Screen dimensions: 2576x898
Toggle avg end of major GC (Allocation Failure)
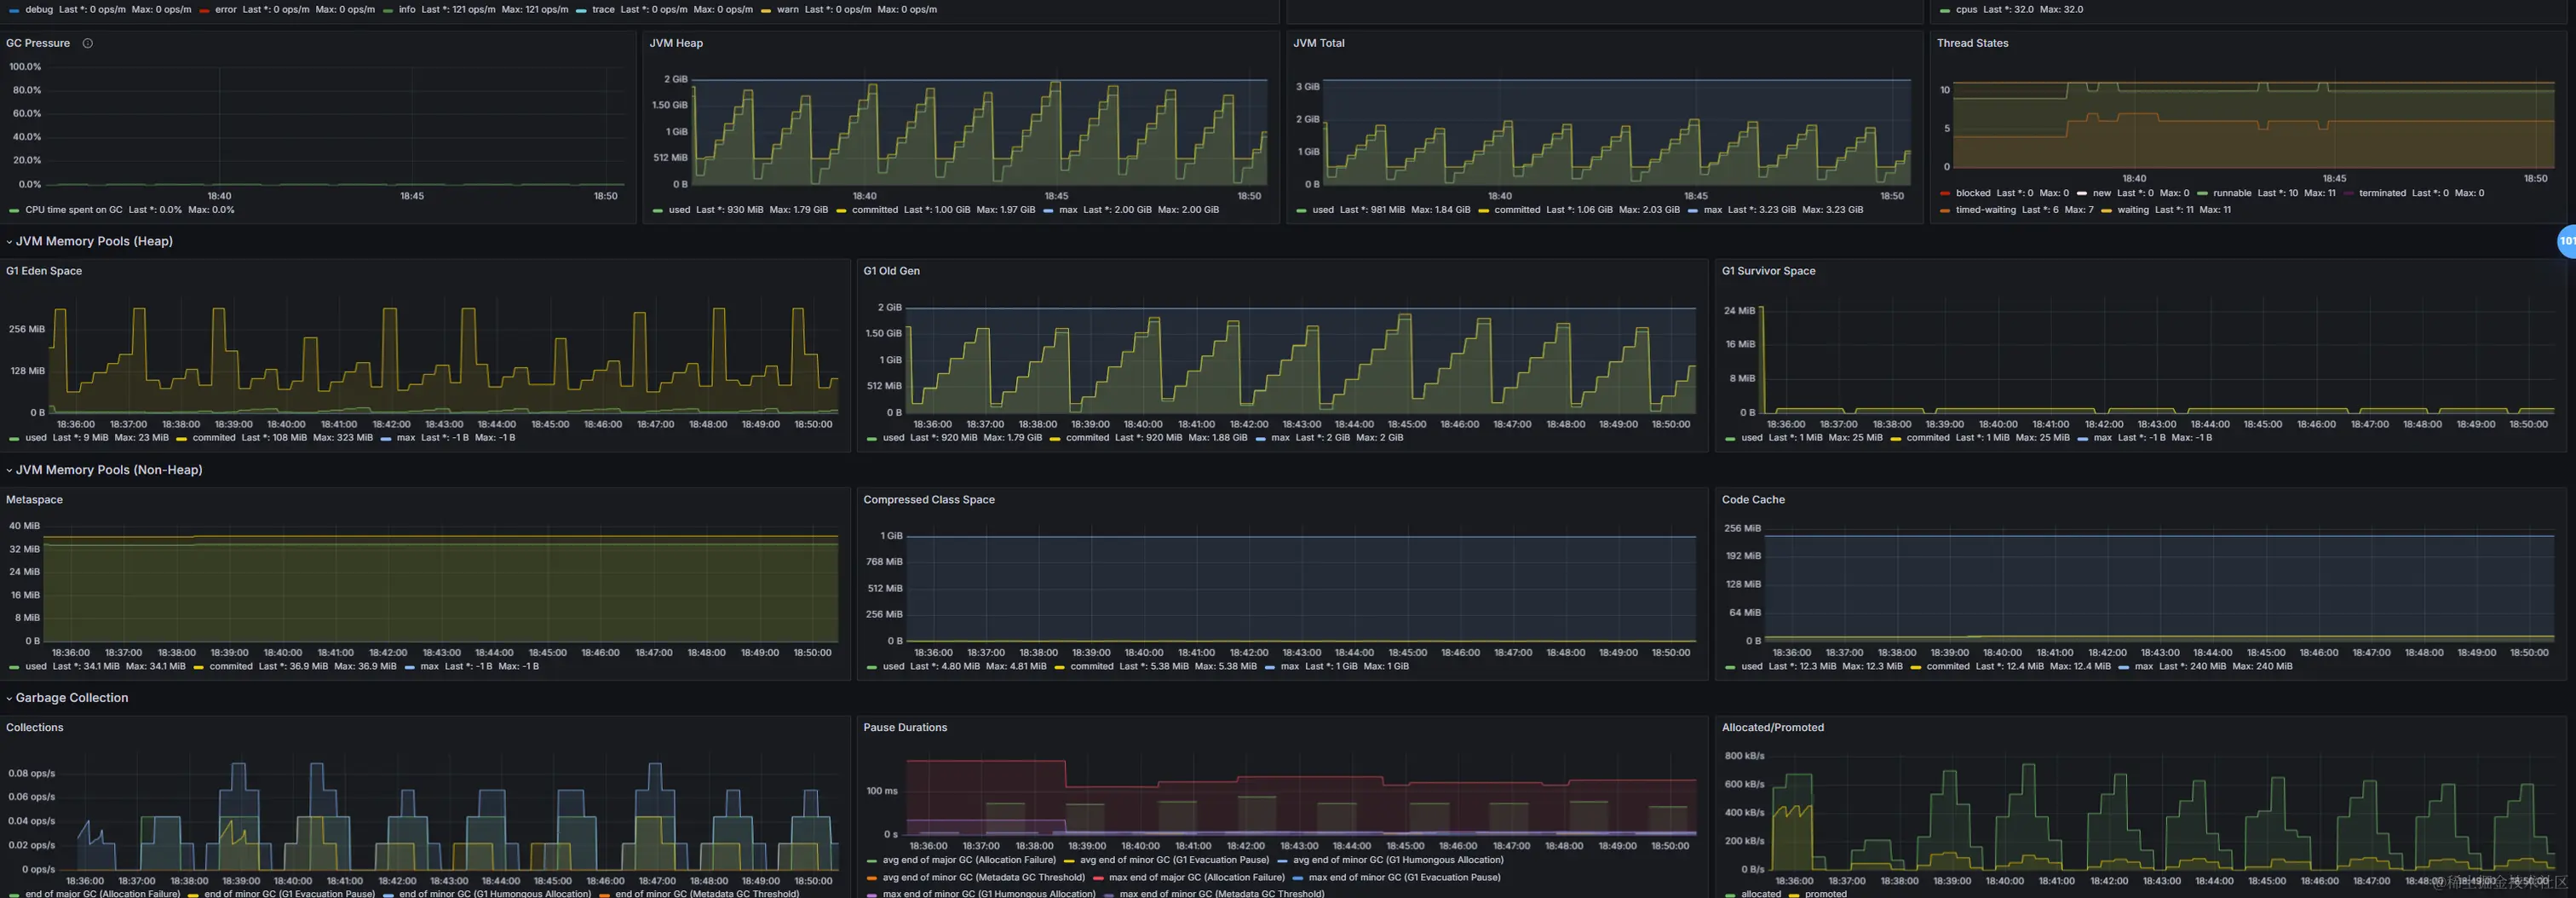[x=969, y=860]
